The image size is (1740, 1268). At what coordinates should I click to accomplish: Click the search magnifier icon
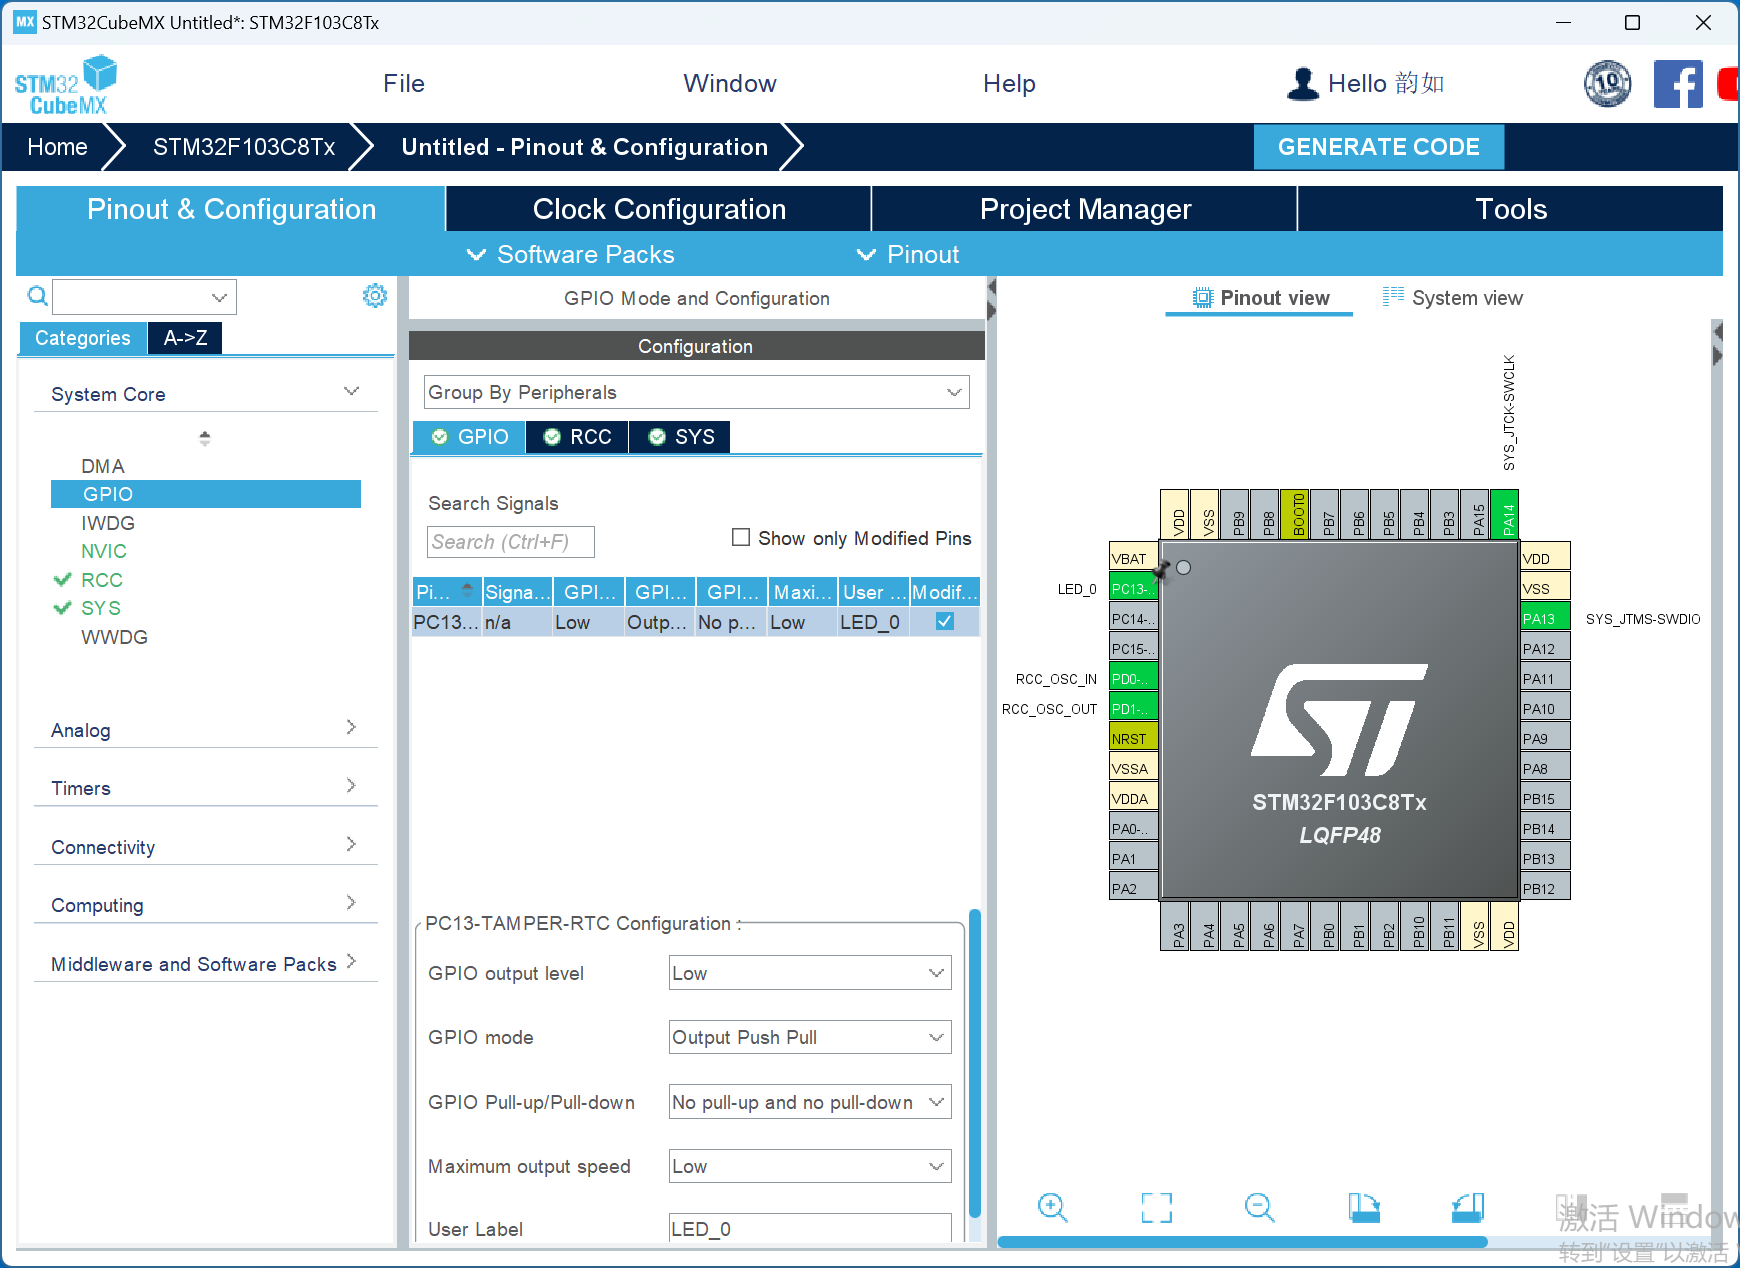point(37,296)
